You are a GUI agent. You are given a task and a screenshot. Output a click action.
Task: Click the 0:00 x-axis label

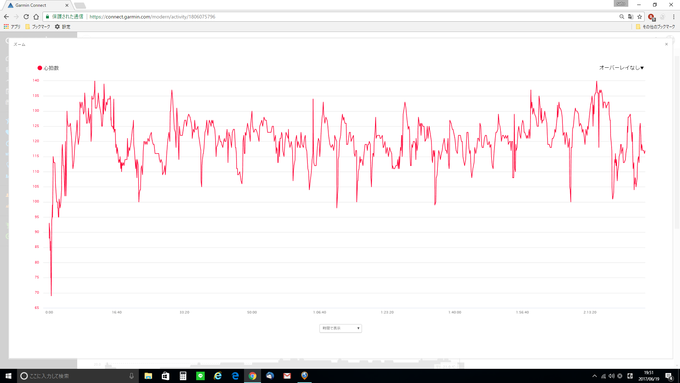pyautogui.click(x=49, y=312)
